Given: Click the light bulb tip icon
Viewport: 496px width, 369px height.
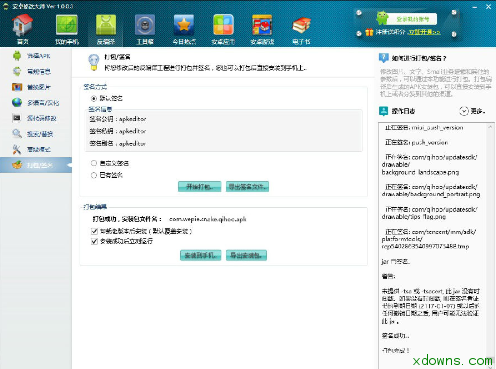Looking at the screenshot, I should (x=93, y=62).
